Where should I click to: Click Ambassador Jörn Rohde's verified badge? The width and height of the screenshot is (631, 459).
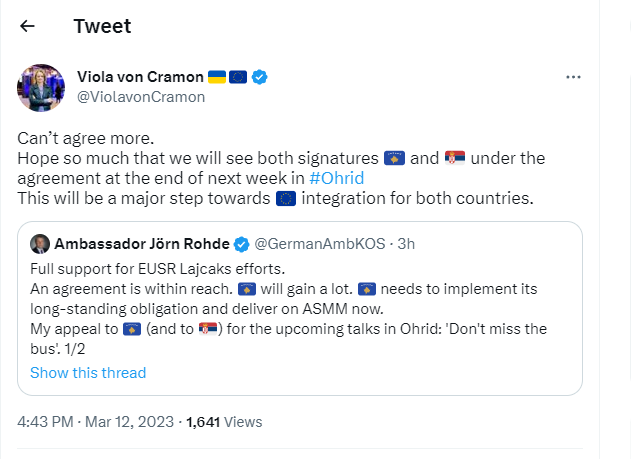tap(241, 244)
